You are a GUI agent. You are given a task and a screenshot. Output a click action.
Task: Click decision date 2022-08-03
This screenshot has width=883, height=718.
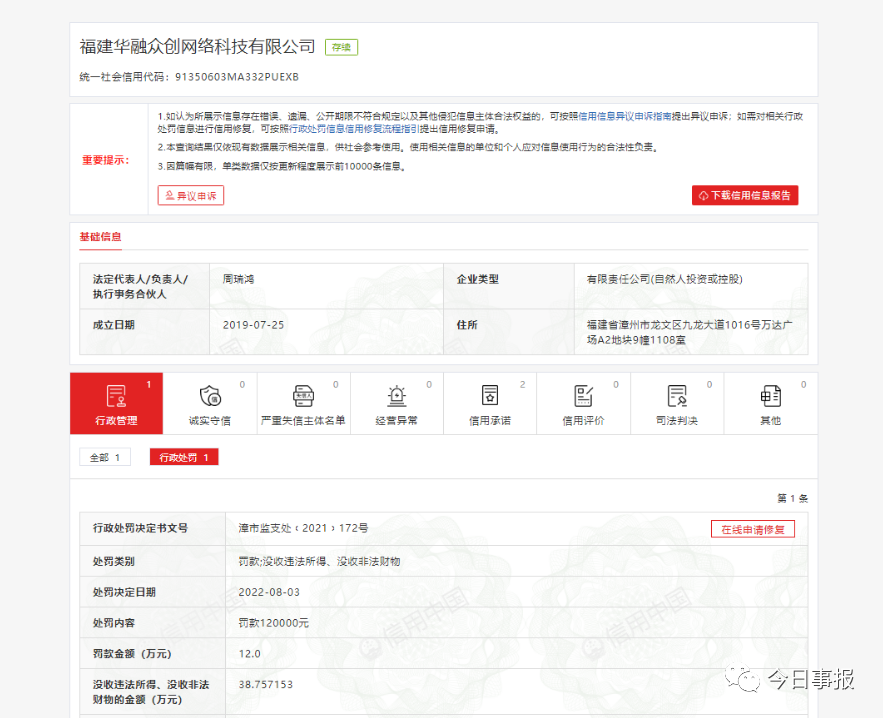tap(269, 592)
